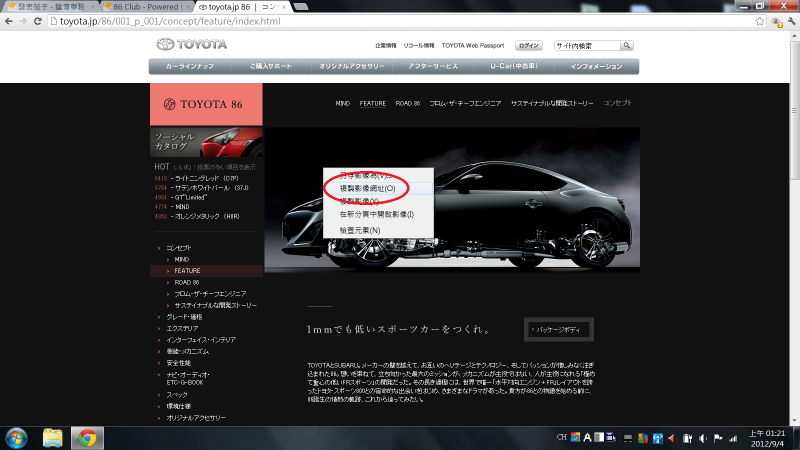Open the リコール情報 link
Viewport: 800px width, 450px height.
[x=419, y=45]
